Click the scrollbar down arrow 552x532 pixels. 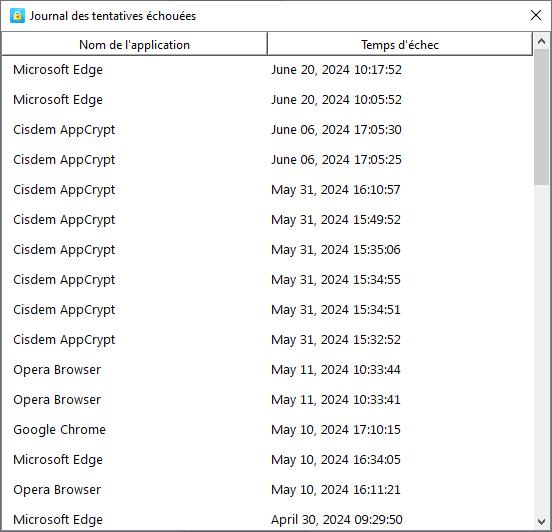(541, 521)
